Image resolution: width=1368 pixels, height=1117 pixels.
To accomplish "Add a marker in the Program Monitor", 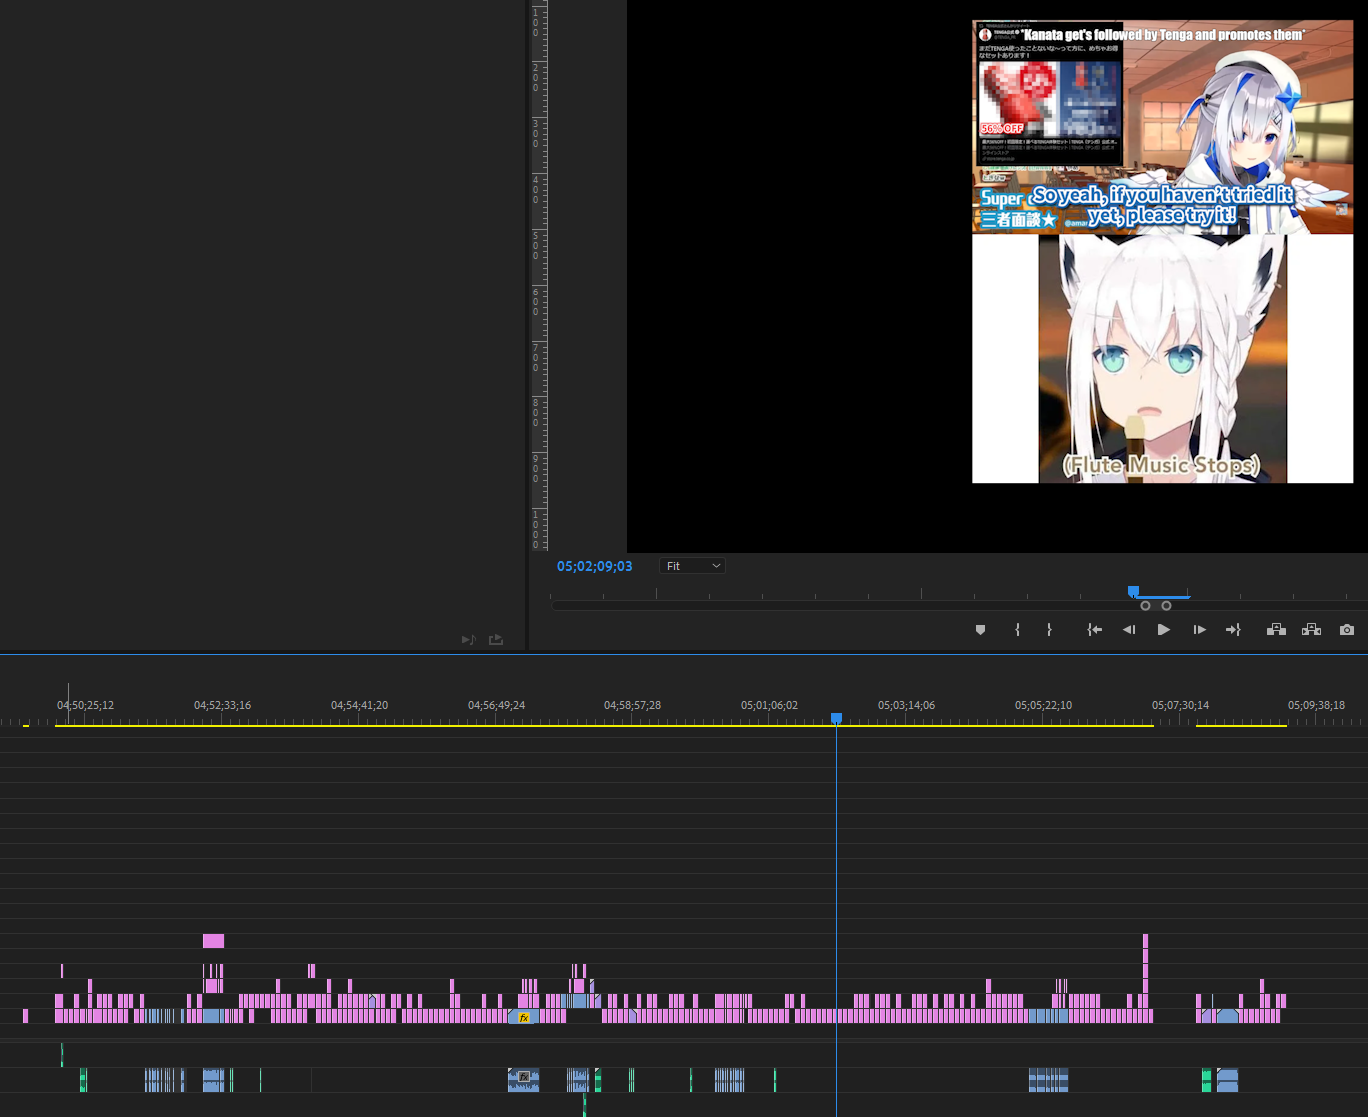I will point(980,630).
